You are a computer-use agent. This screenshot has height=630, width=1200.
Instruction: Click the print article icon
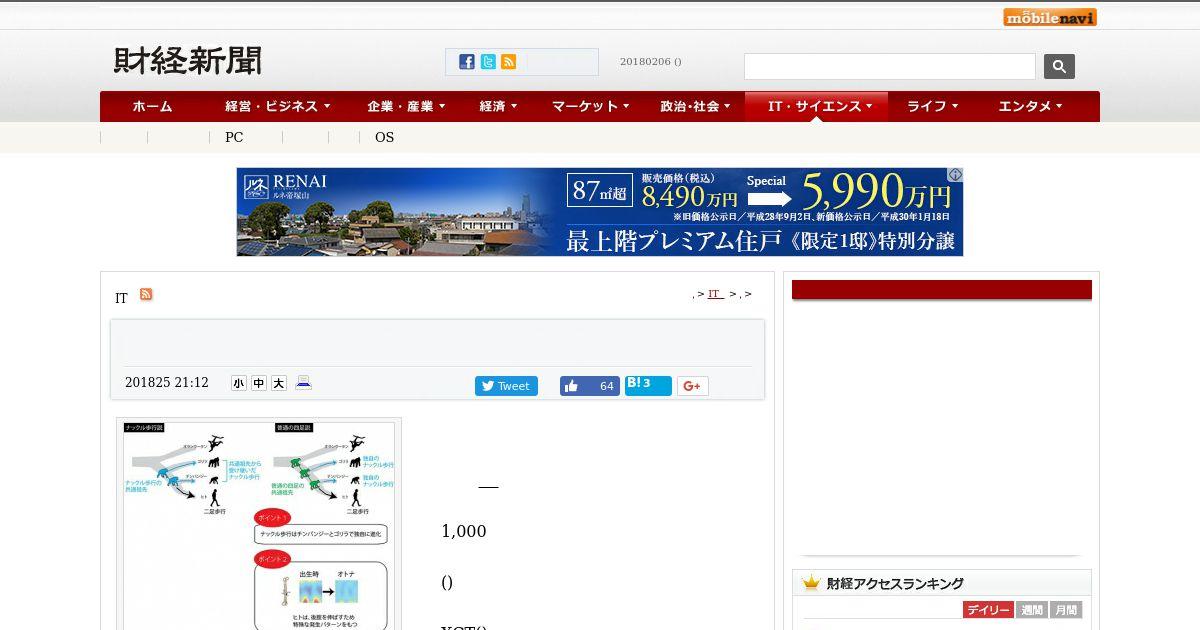click(304, 382)
